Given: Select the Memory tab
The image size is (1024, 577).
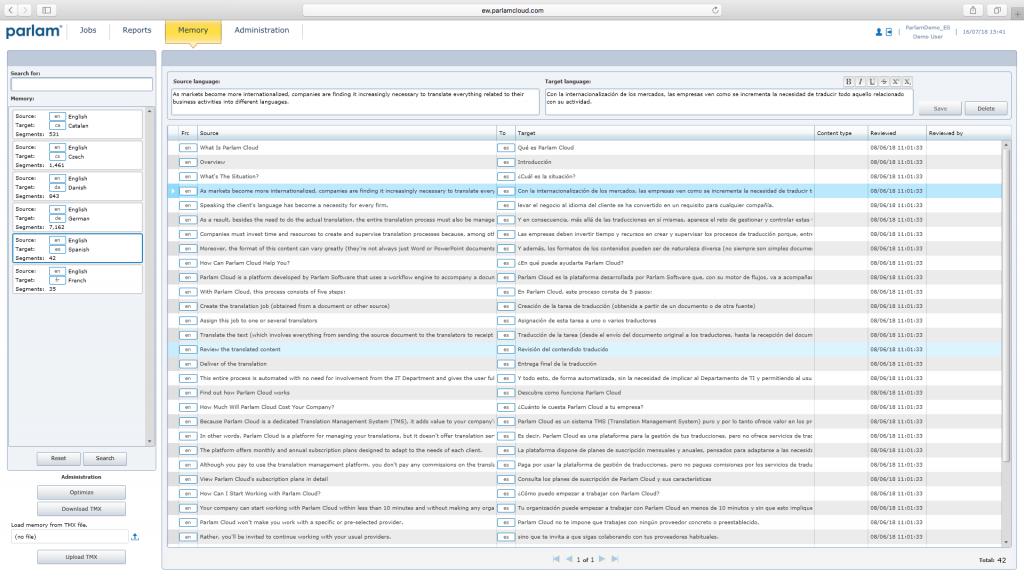Looking at the screenshot, I should click(x=193, y=31).
